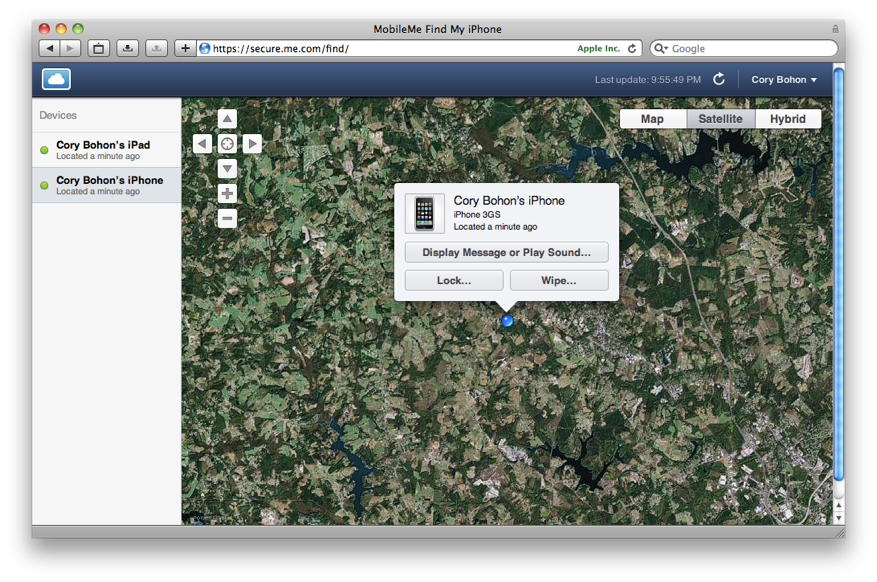Image resolution: width=877 pixels, height=582 pixels.
Task: Open the Top Sites toolbar button
Action: pyautogui.click(x=98, y=49)
